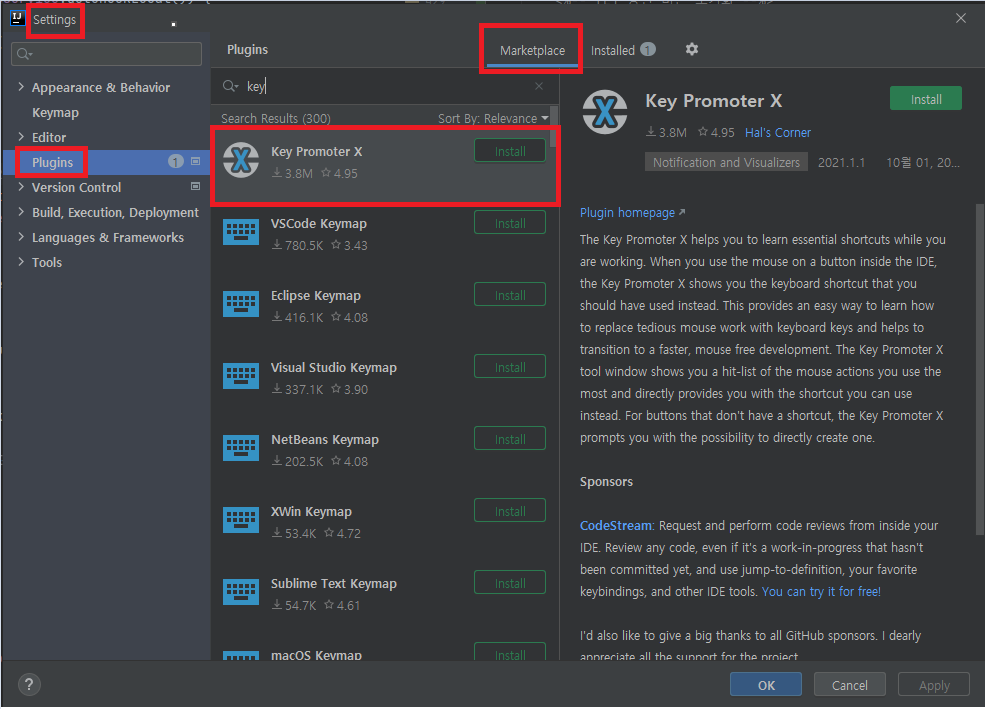Image resolution: width=985 pixels, height=709 pixels.
Task: Expand Languages & Frameworks node
Action: [x=21, y=237]
